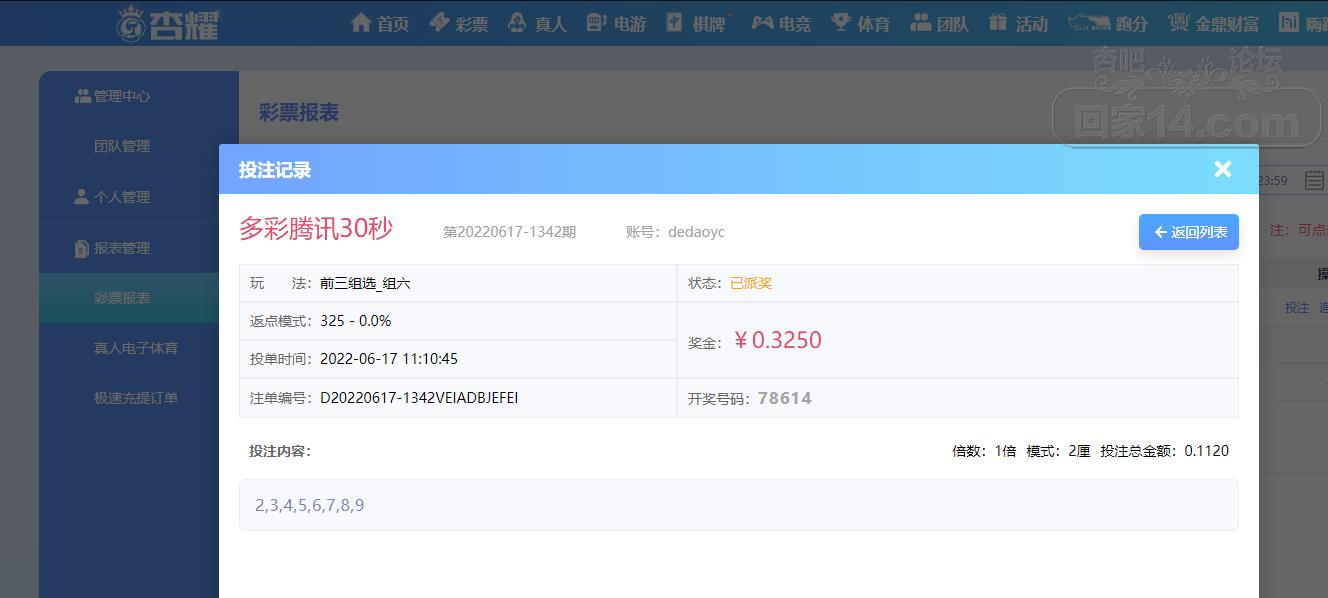Viewport: 1328px width, 598px height.
Task: Click the person icon beside 个人管理
Action: pyautogui.click(x=82, y=196)
